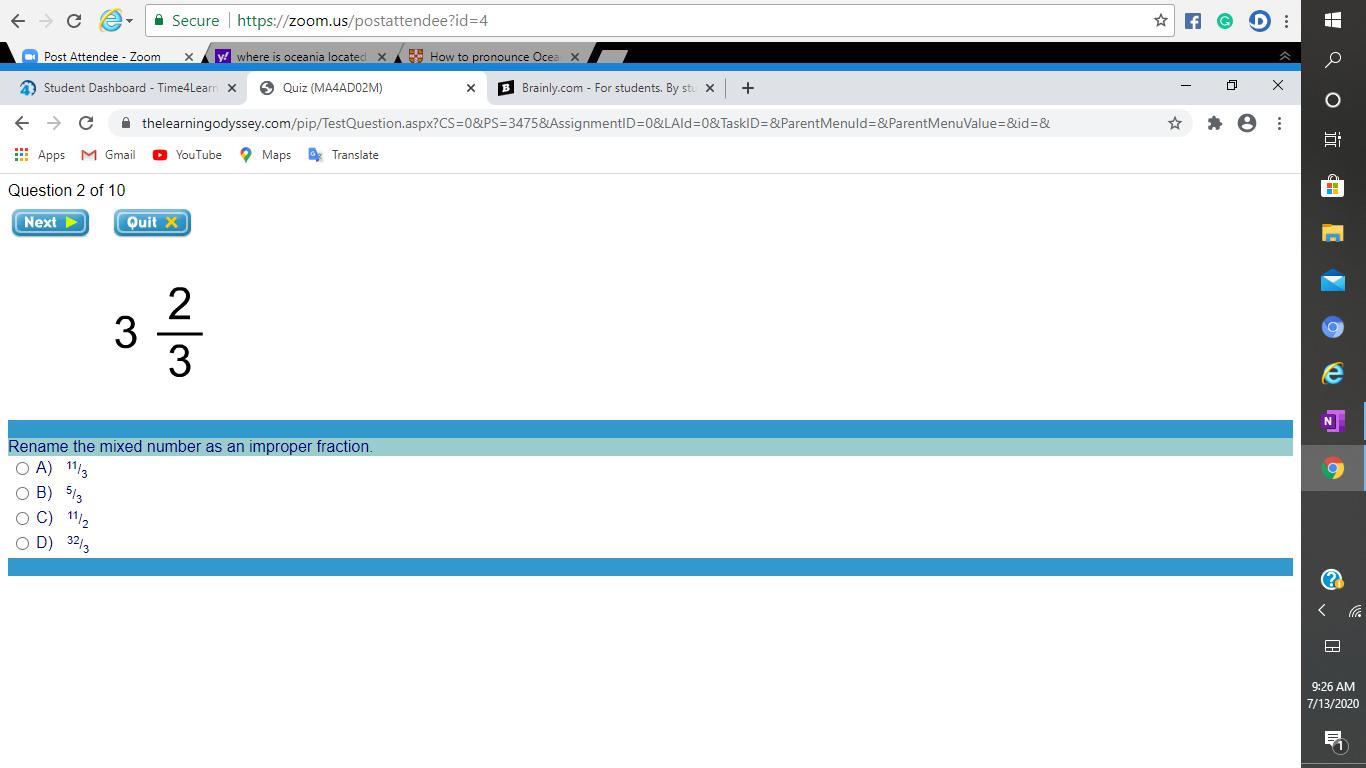The image size is (1366, 768).
Task: Click the learningodyssey address bar
Action: tap(600, 123)
